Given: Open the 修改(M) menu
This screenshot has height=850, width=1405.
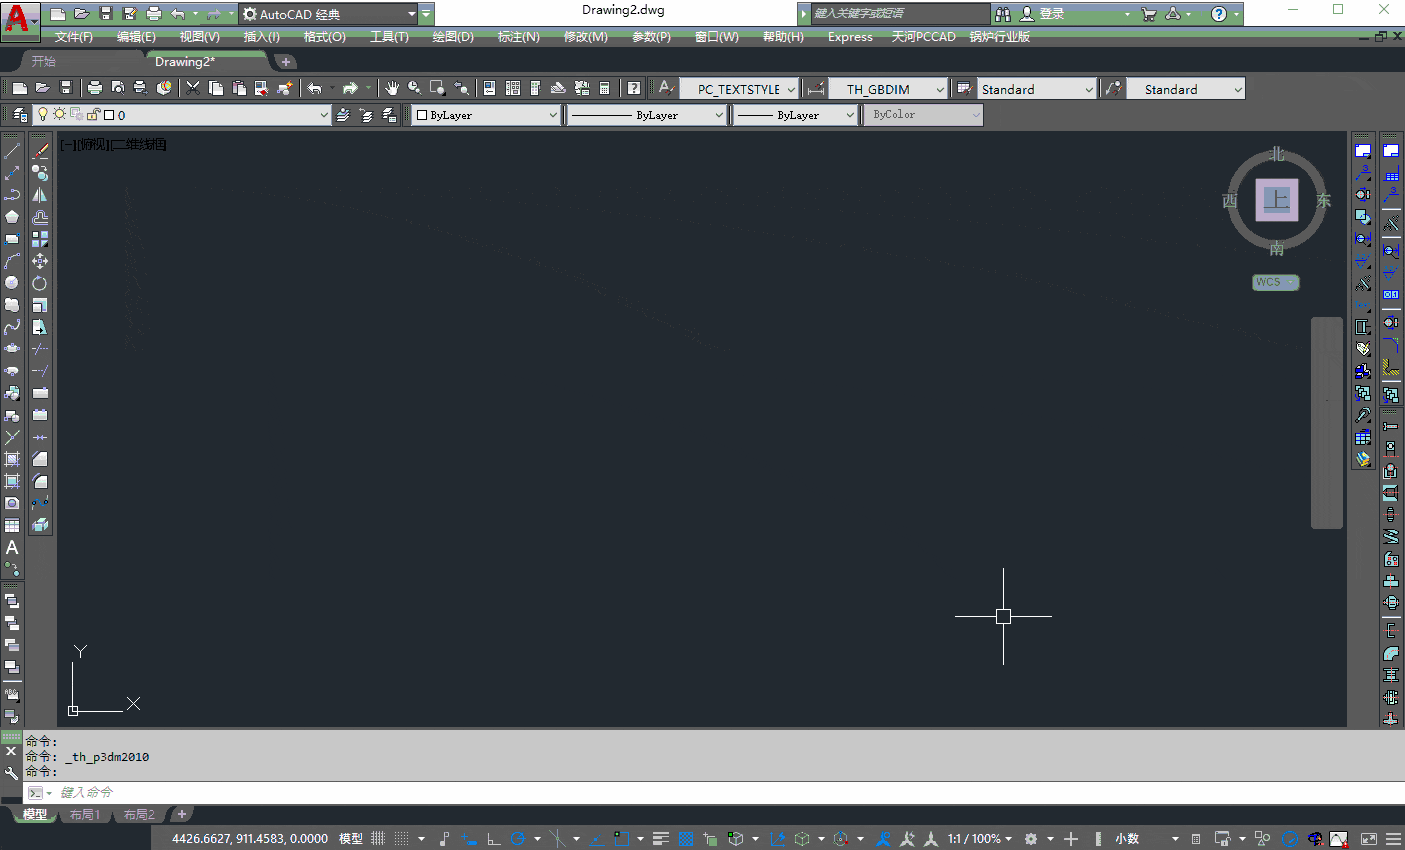Looking at the screenshot, I should pyautogui.click(x=585, y=37).
